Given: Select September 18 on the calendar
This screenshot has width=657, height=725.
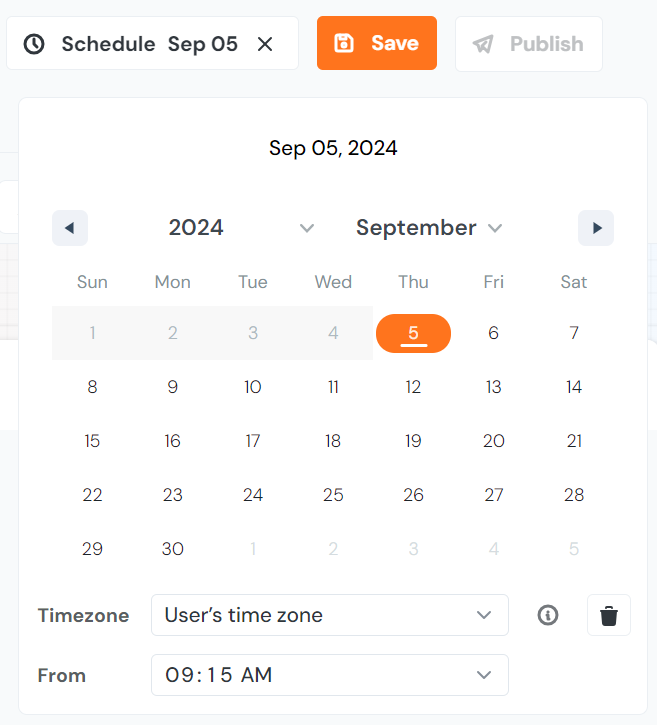Looking at the screenshot, I should pos(333,441).
